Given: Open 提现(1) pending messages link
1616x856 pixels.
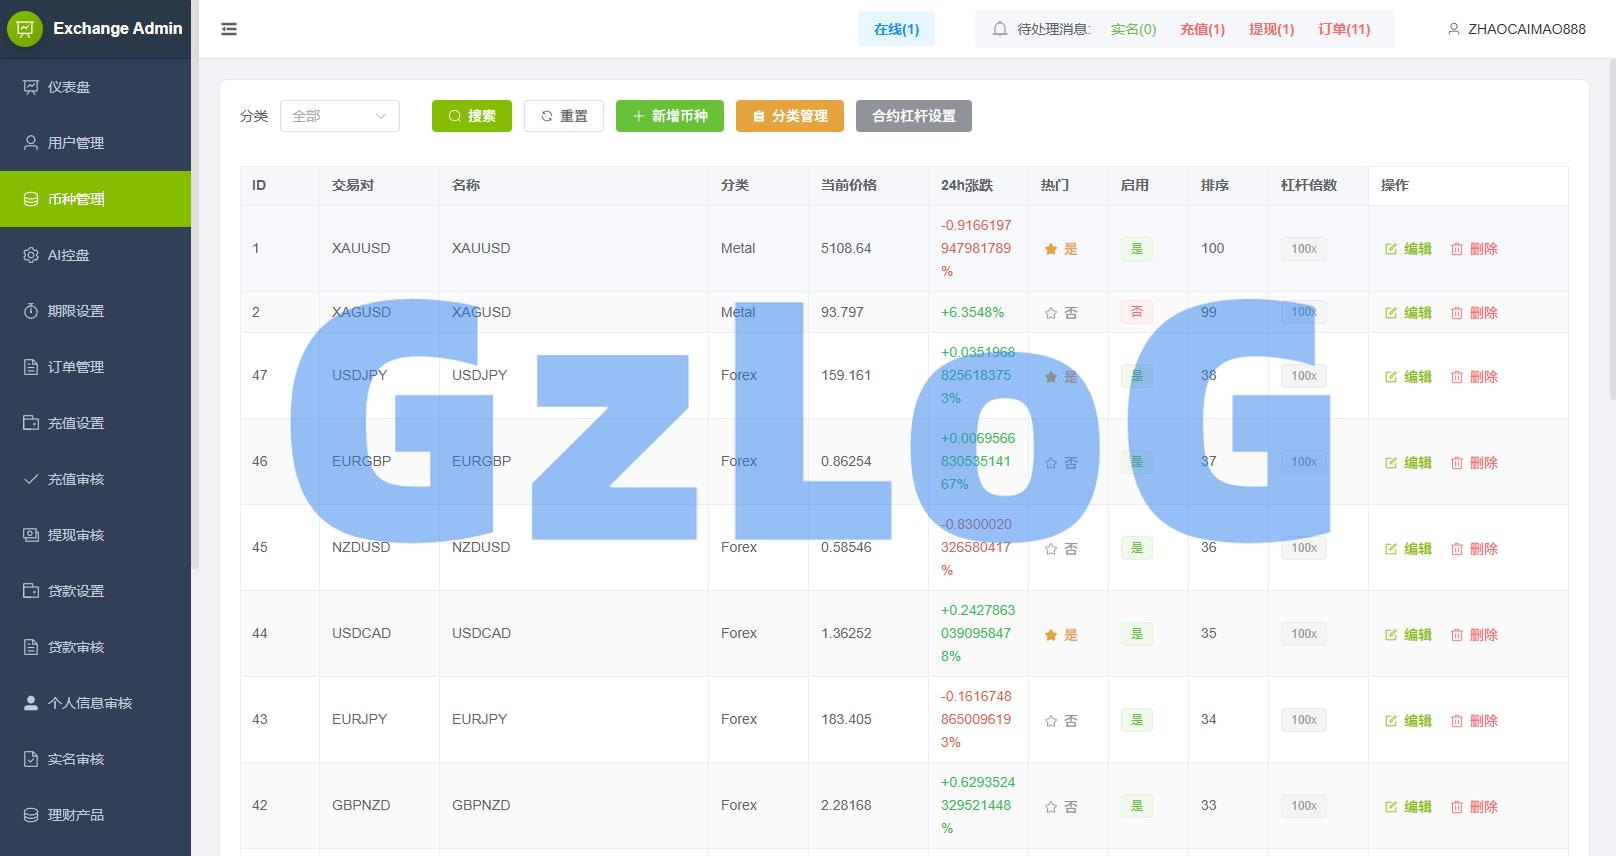Looking at the screenshot, I should click(x=1271, y=29).
